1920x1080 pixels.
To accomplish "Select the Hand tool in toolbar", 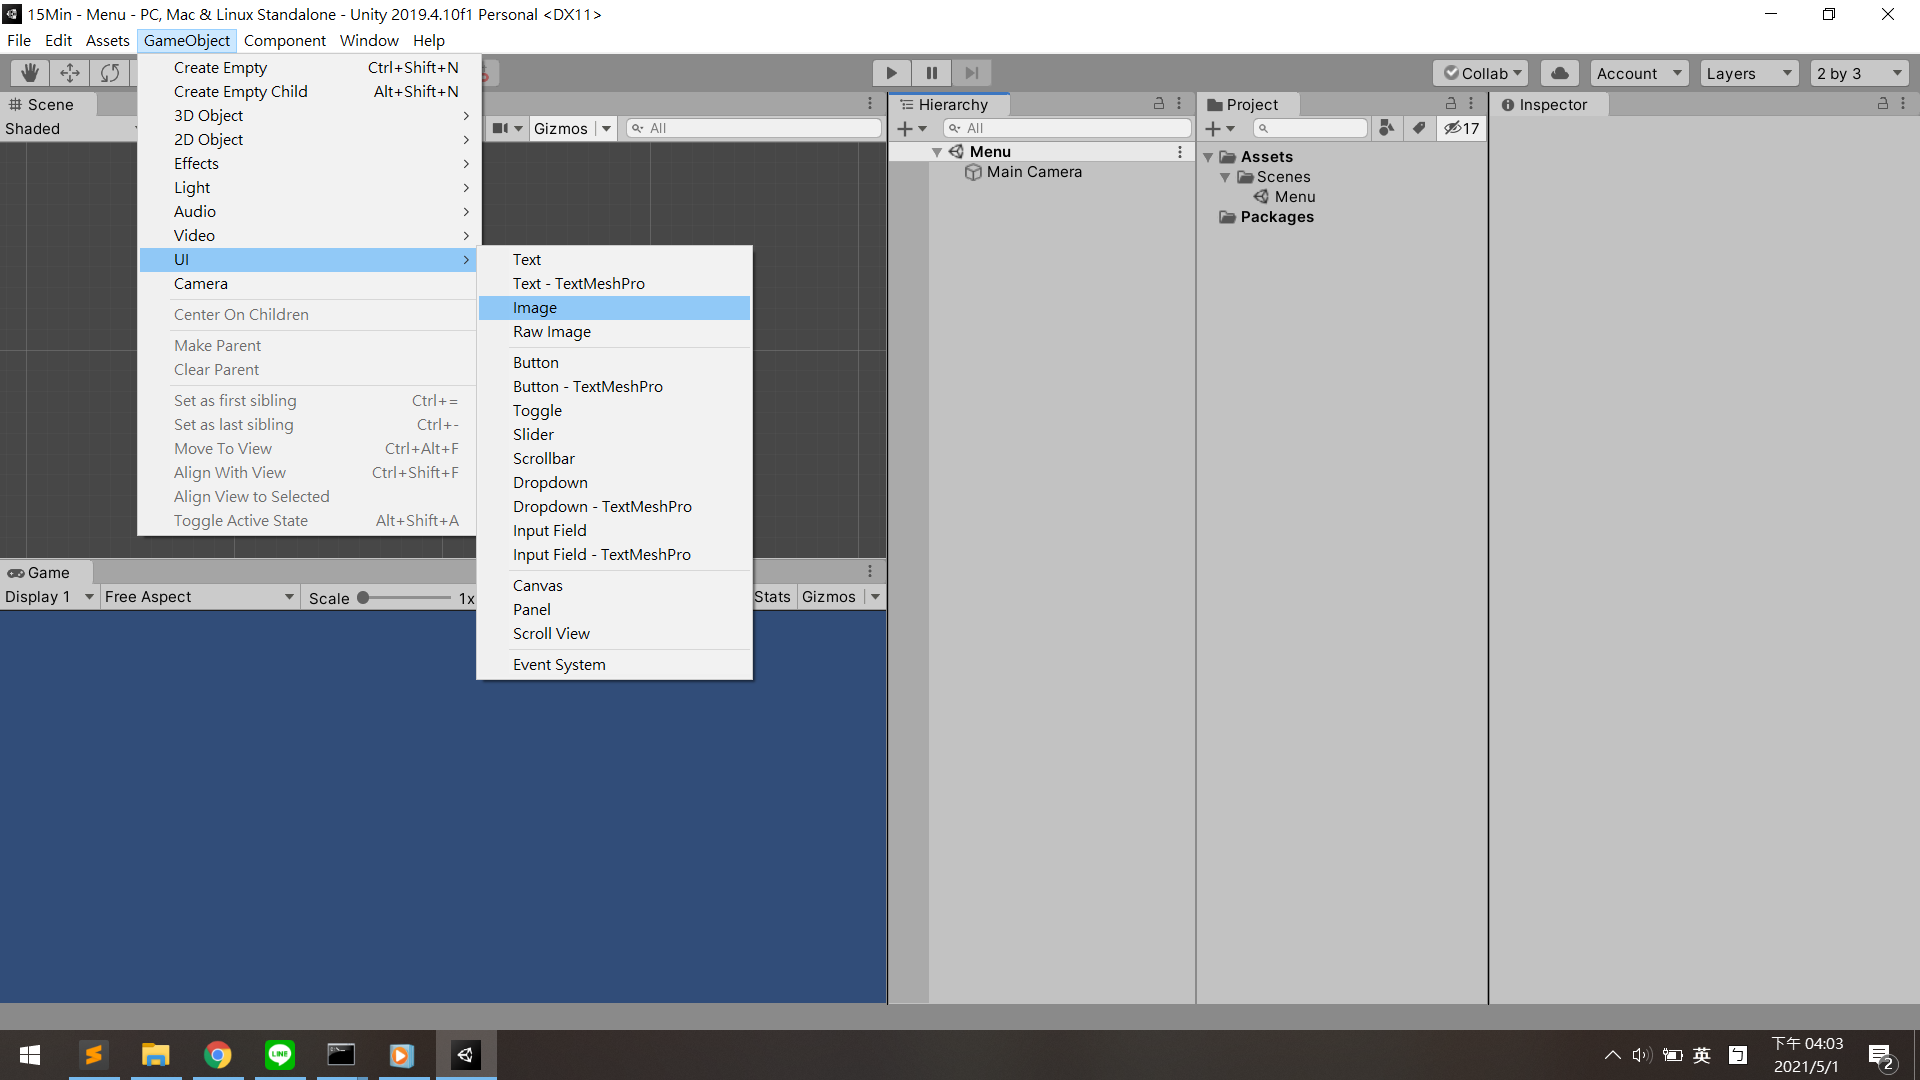I will [30, 73].
